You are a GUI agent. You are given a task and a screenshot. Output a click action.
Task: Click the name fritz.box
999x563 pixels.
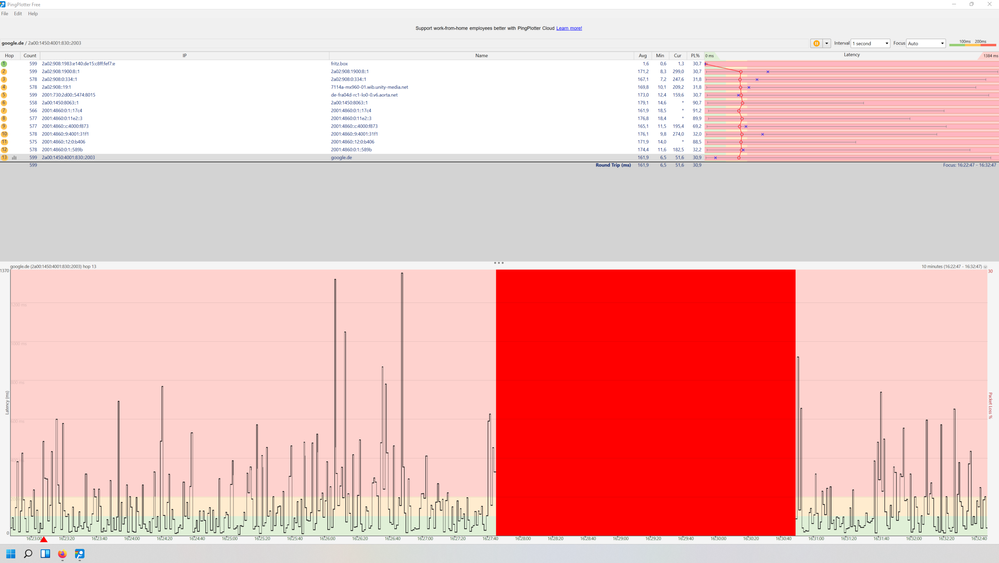[339, 64]
